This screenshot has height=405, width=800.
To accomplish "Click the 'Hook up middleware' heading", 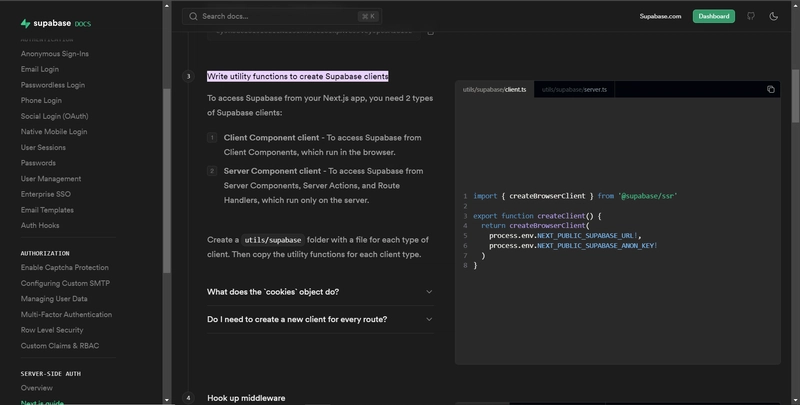I will pos(246,398).
